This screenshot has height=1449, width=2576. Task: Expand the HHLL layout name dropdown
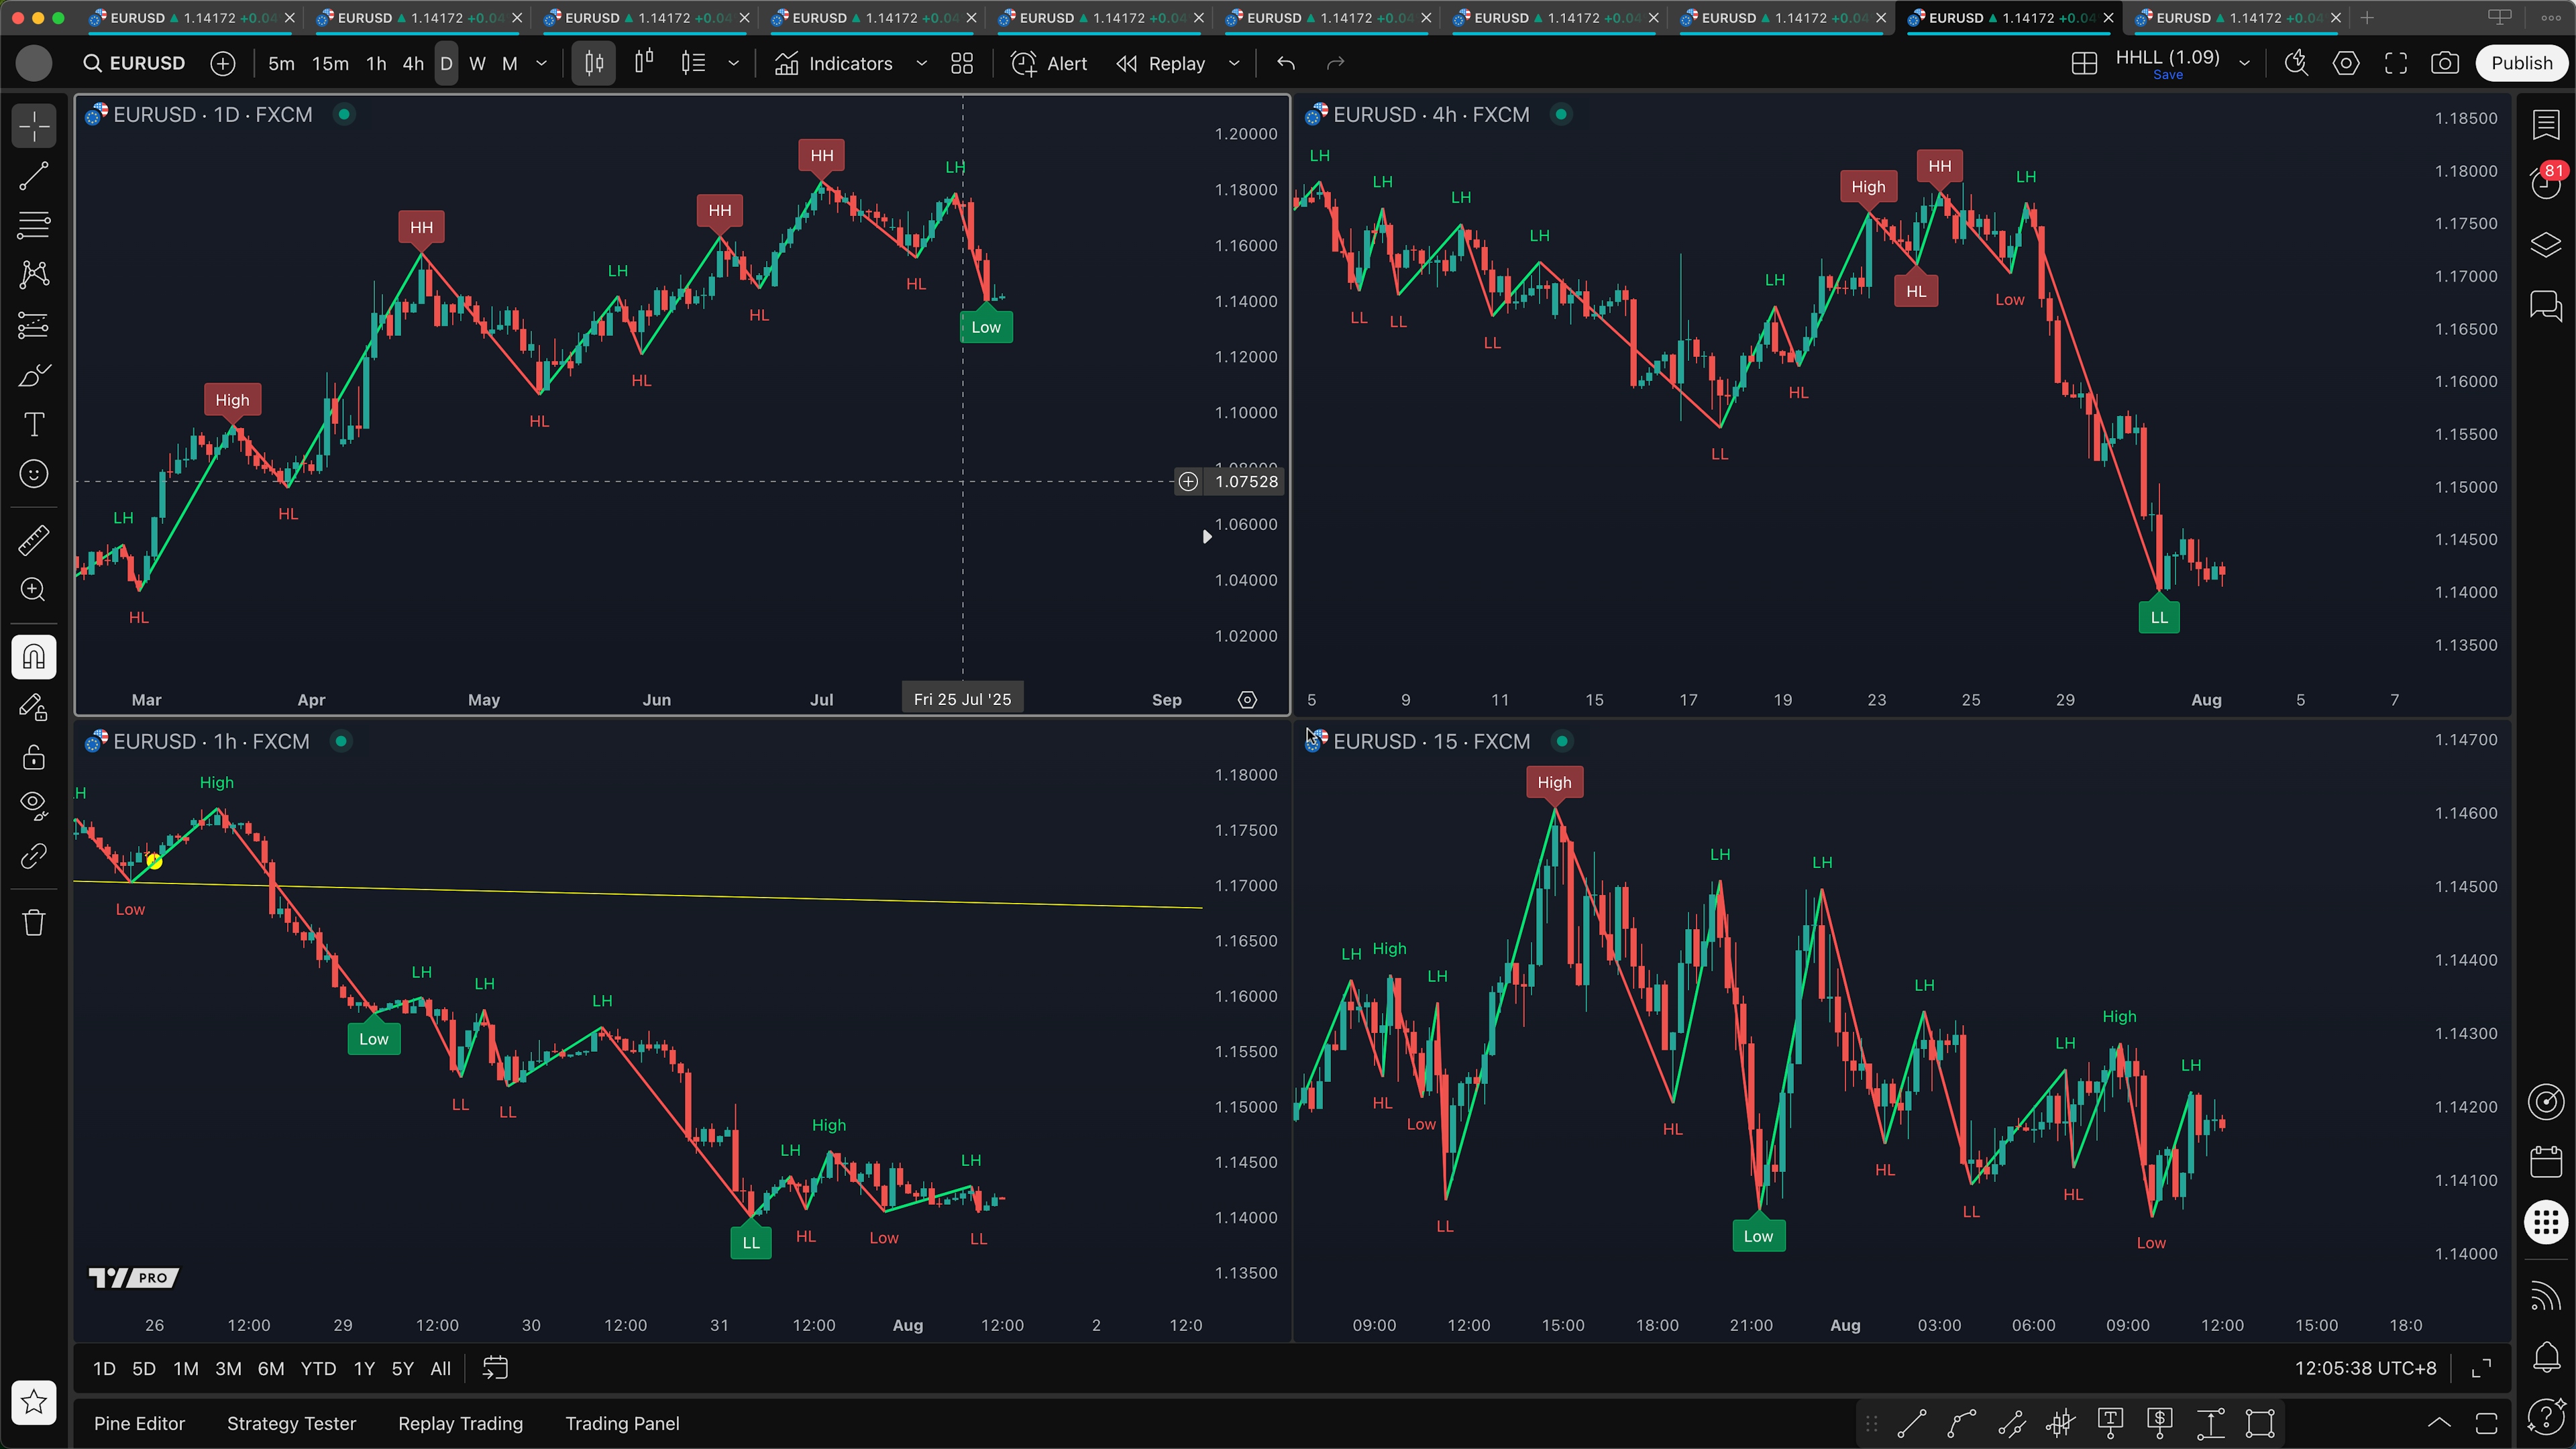(2245, 63)
